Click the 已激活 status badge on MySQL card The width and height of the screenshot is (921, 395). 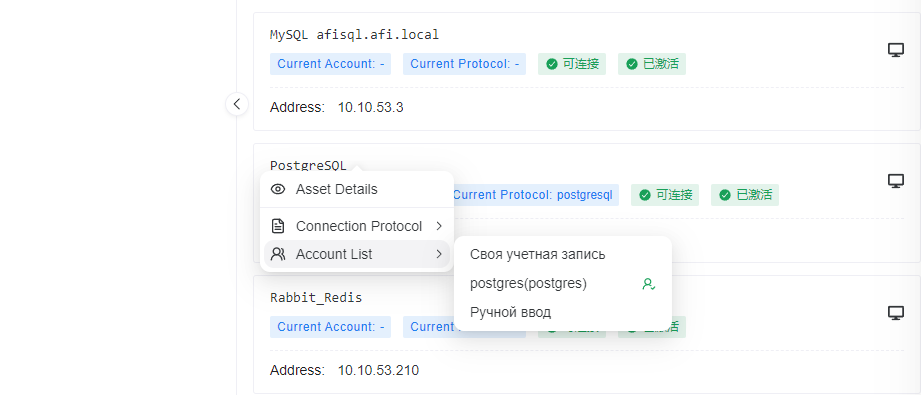coord(651,63)
